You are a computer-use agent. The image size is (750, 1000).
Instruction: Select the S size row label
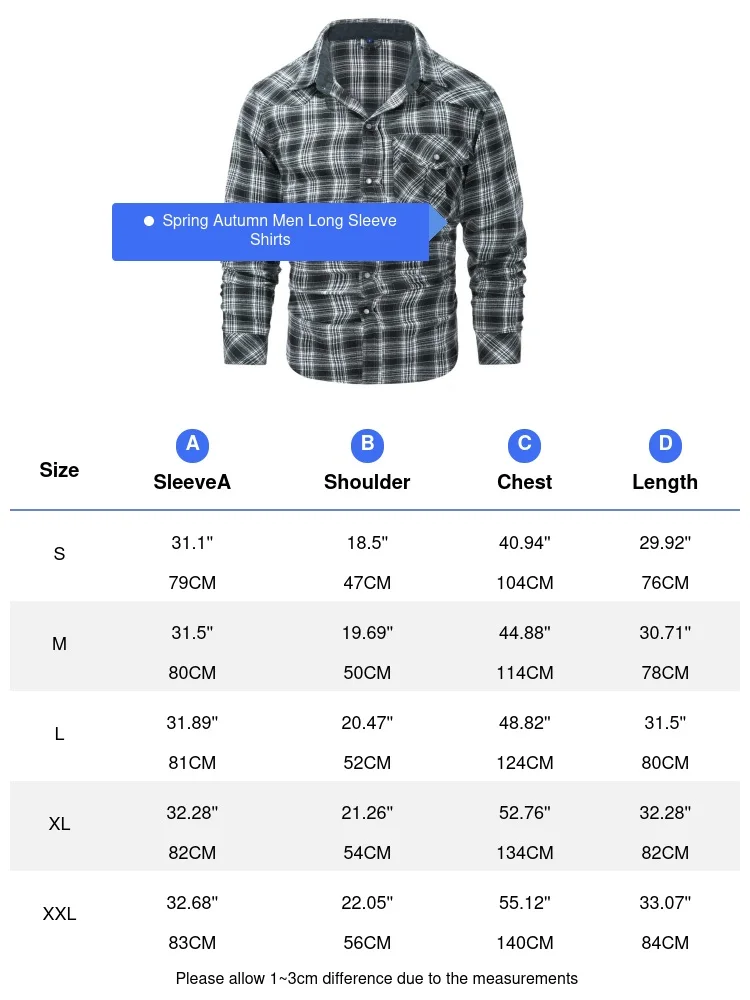point(59,554)
